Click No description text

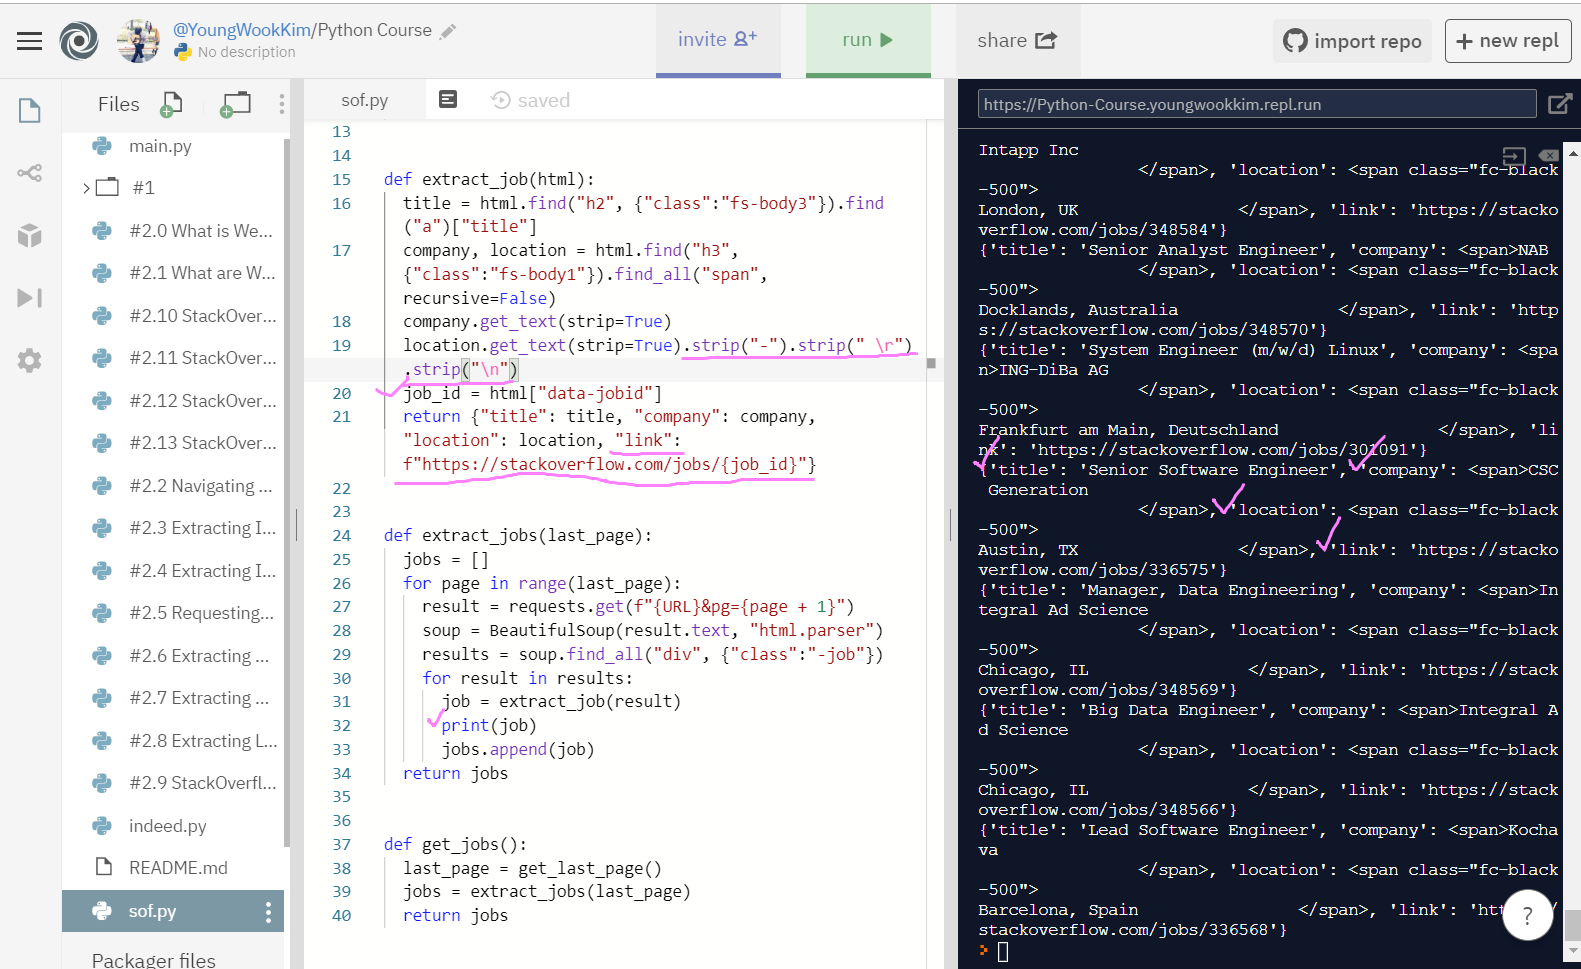click(246, 52)
